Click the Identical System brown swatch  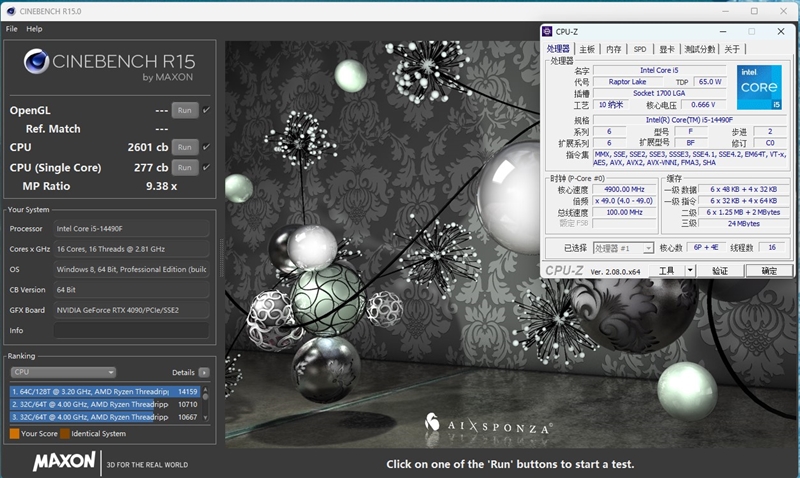(65, 434)
